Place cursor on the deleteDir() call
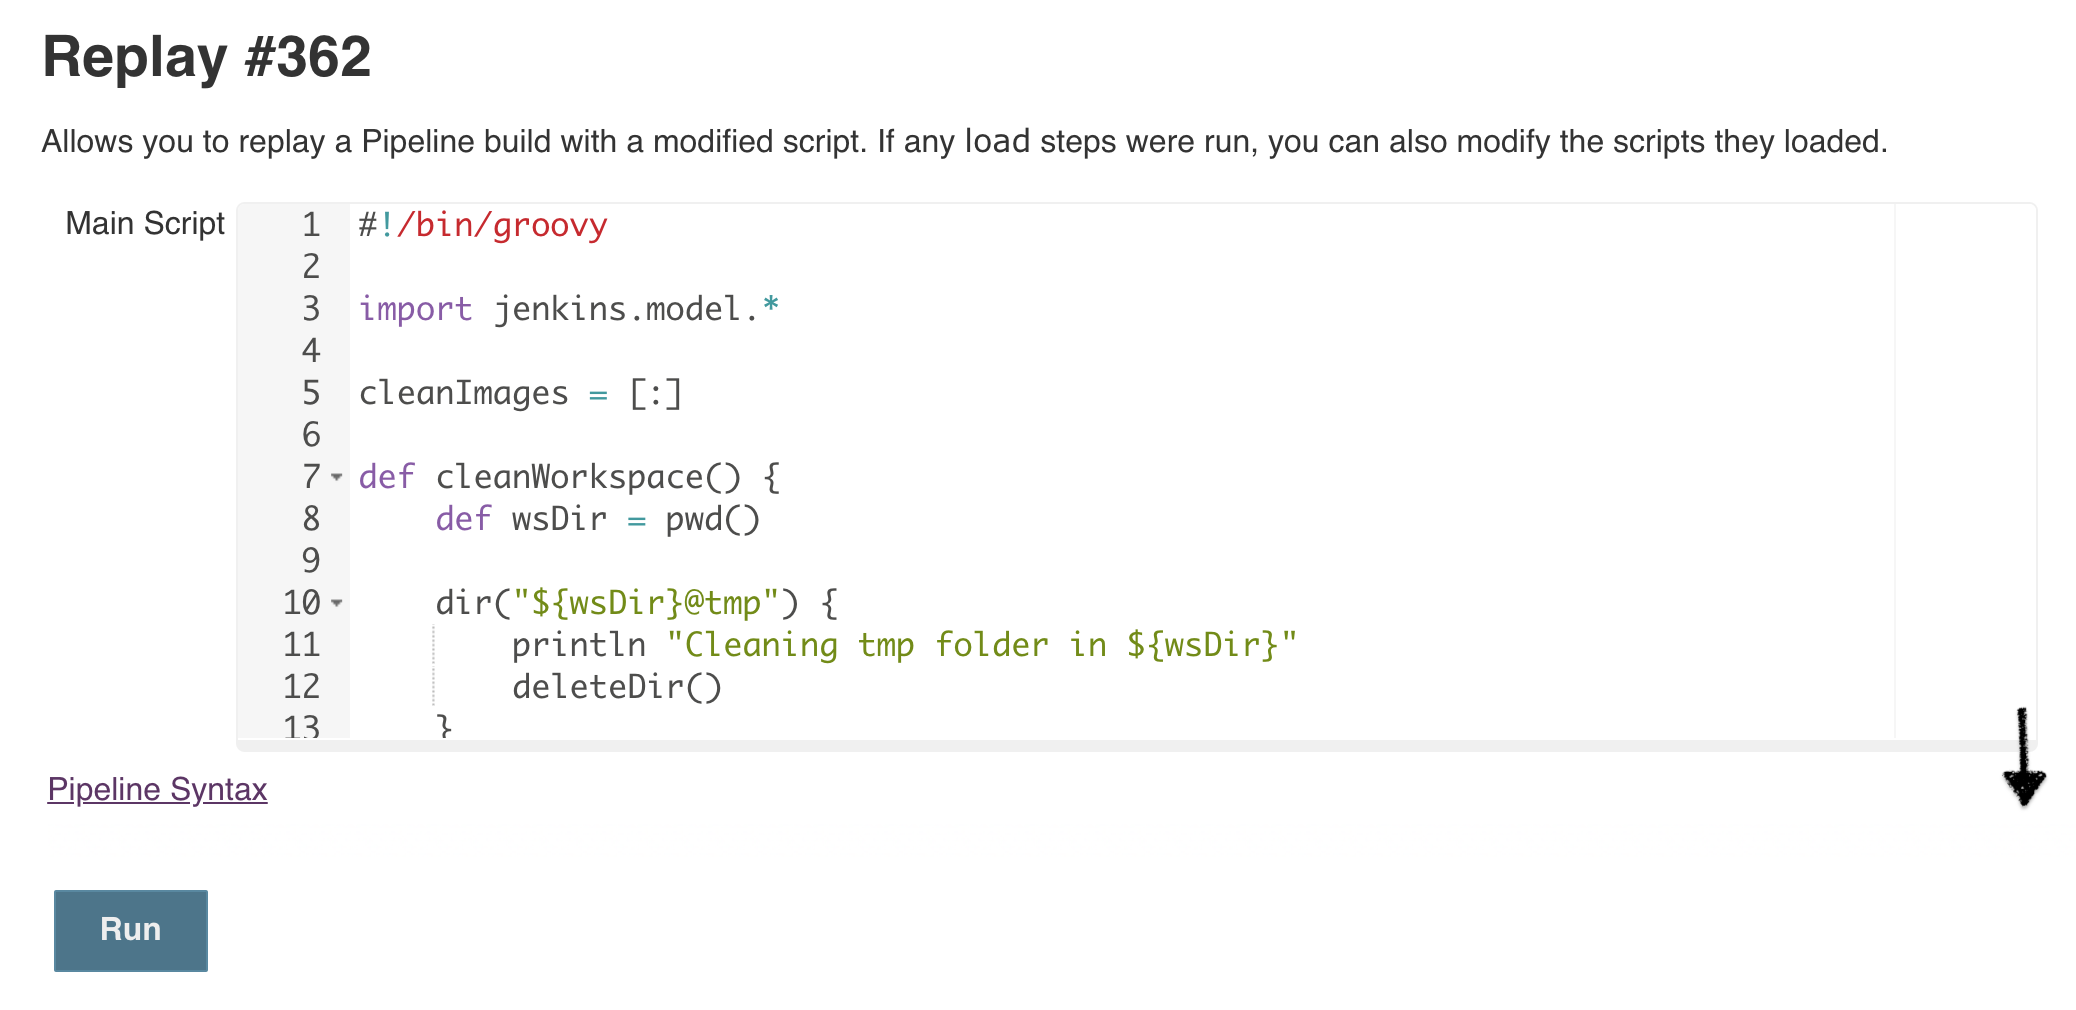2076x1010 pixels. coord(616,688)
